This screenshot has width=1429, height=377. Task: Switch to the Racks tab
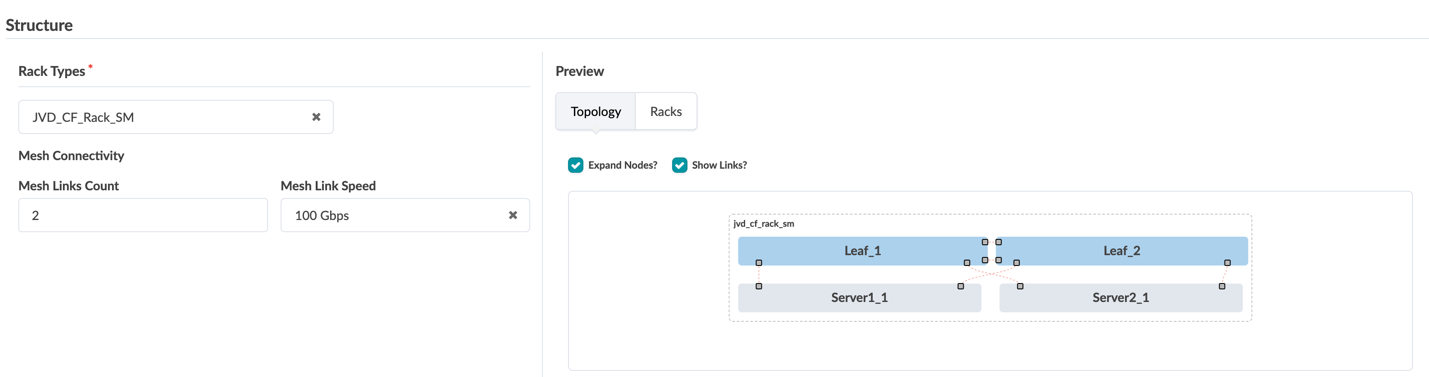666,111
